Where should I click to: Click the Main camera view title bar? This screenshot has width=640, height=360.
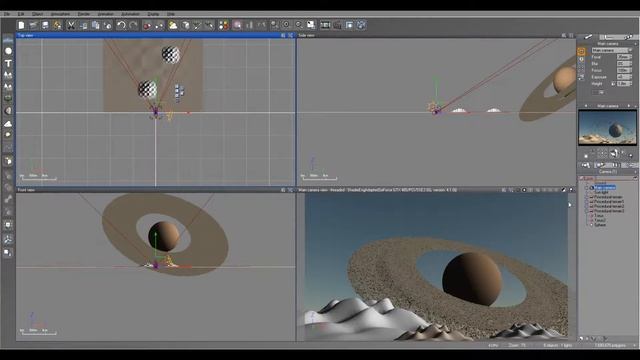click(x=436, y=190)
